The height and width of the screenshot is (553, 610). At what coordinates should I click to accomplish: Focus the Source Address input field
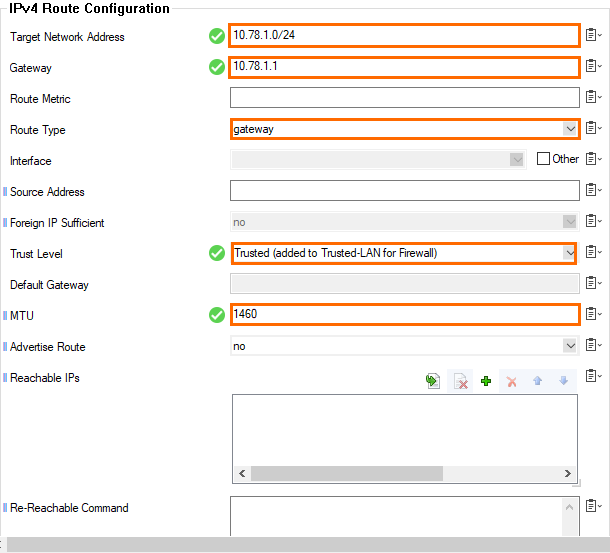(405, 190)
